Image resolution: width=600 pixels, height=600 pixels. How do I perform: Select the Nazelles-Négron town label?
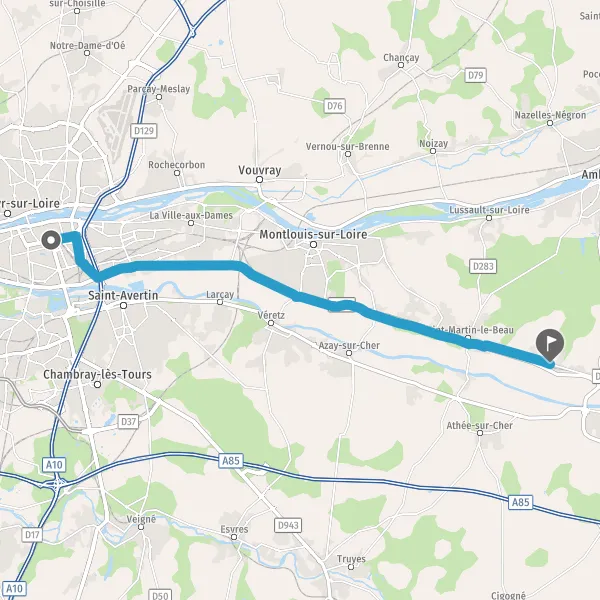pyautogui.click(x=550, y=115)
